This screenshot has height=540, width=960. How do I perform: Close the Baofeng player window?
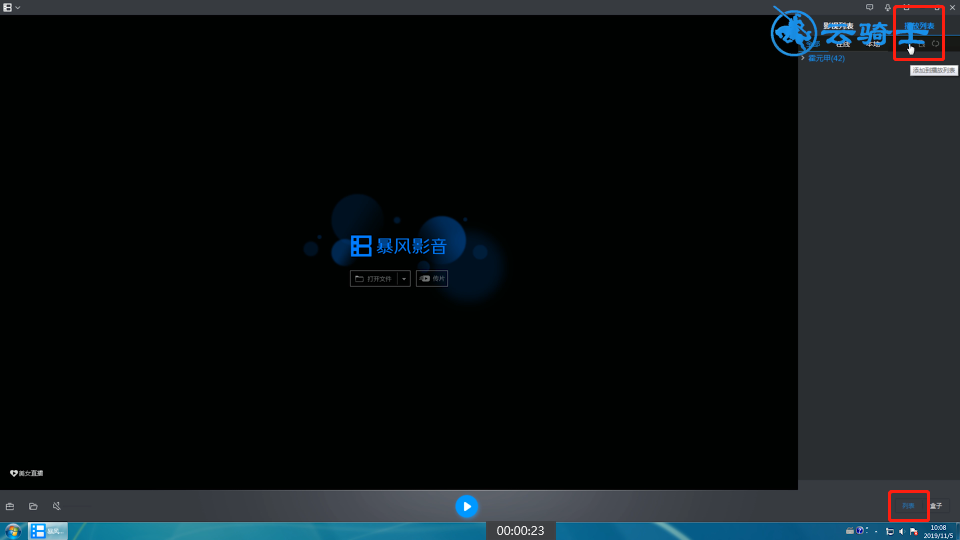[952, 7]
